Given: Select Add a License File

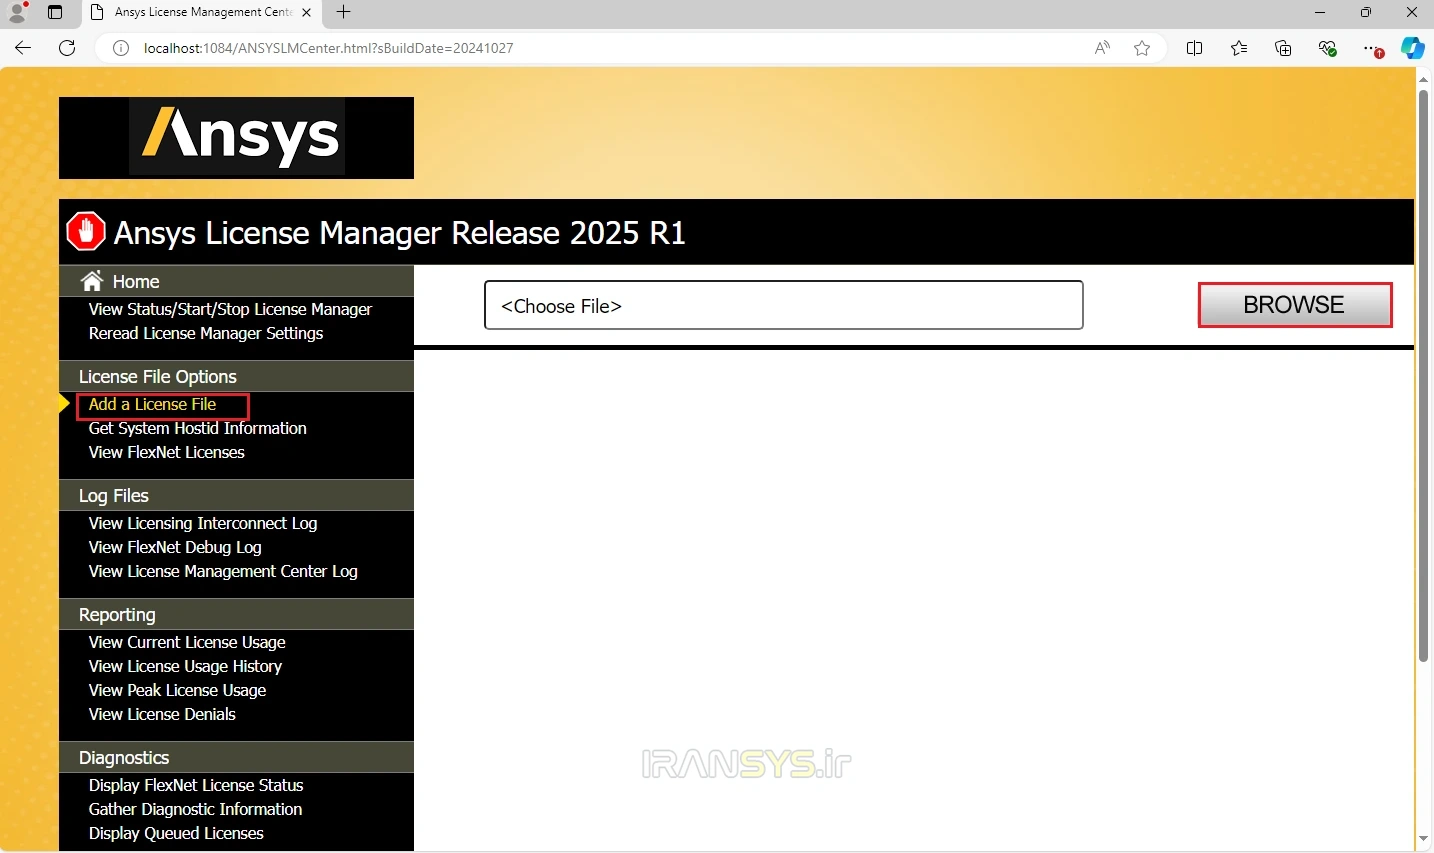Looking at the screenshot, I should (152, 404).
